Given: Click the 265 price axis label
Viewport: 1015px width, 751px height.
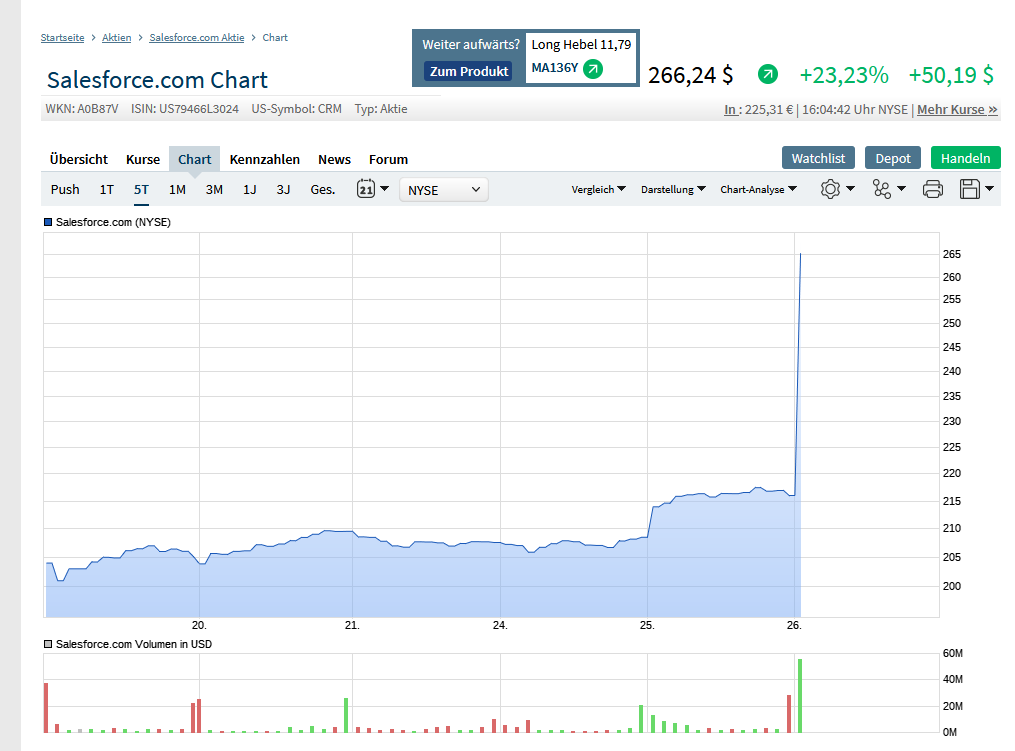Looking at the screenshot, I should [952, 254].
